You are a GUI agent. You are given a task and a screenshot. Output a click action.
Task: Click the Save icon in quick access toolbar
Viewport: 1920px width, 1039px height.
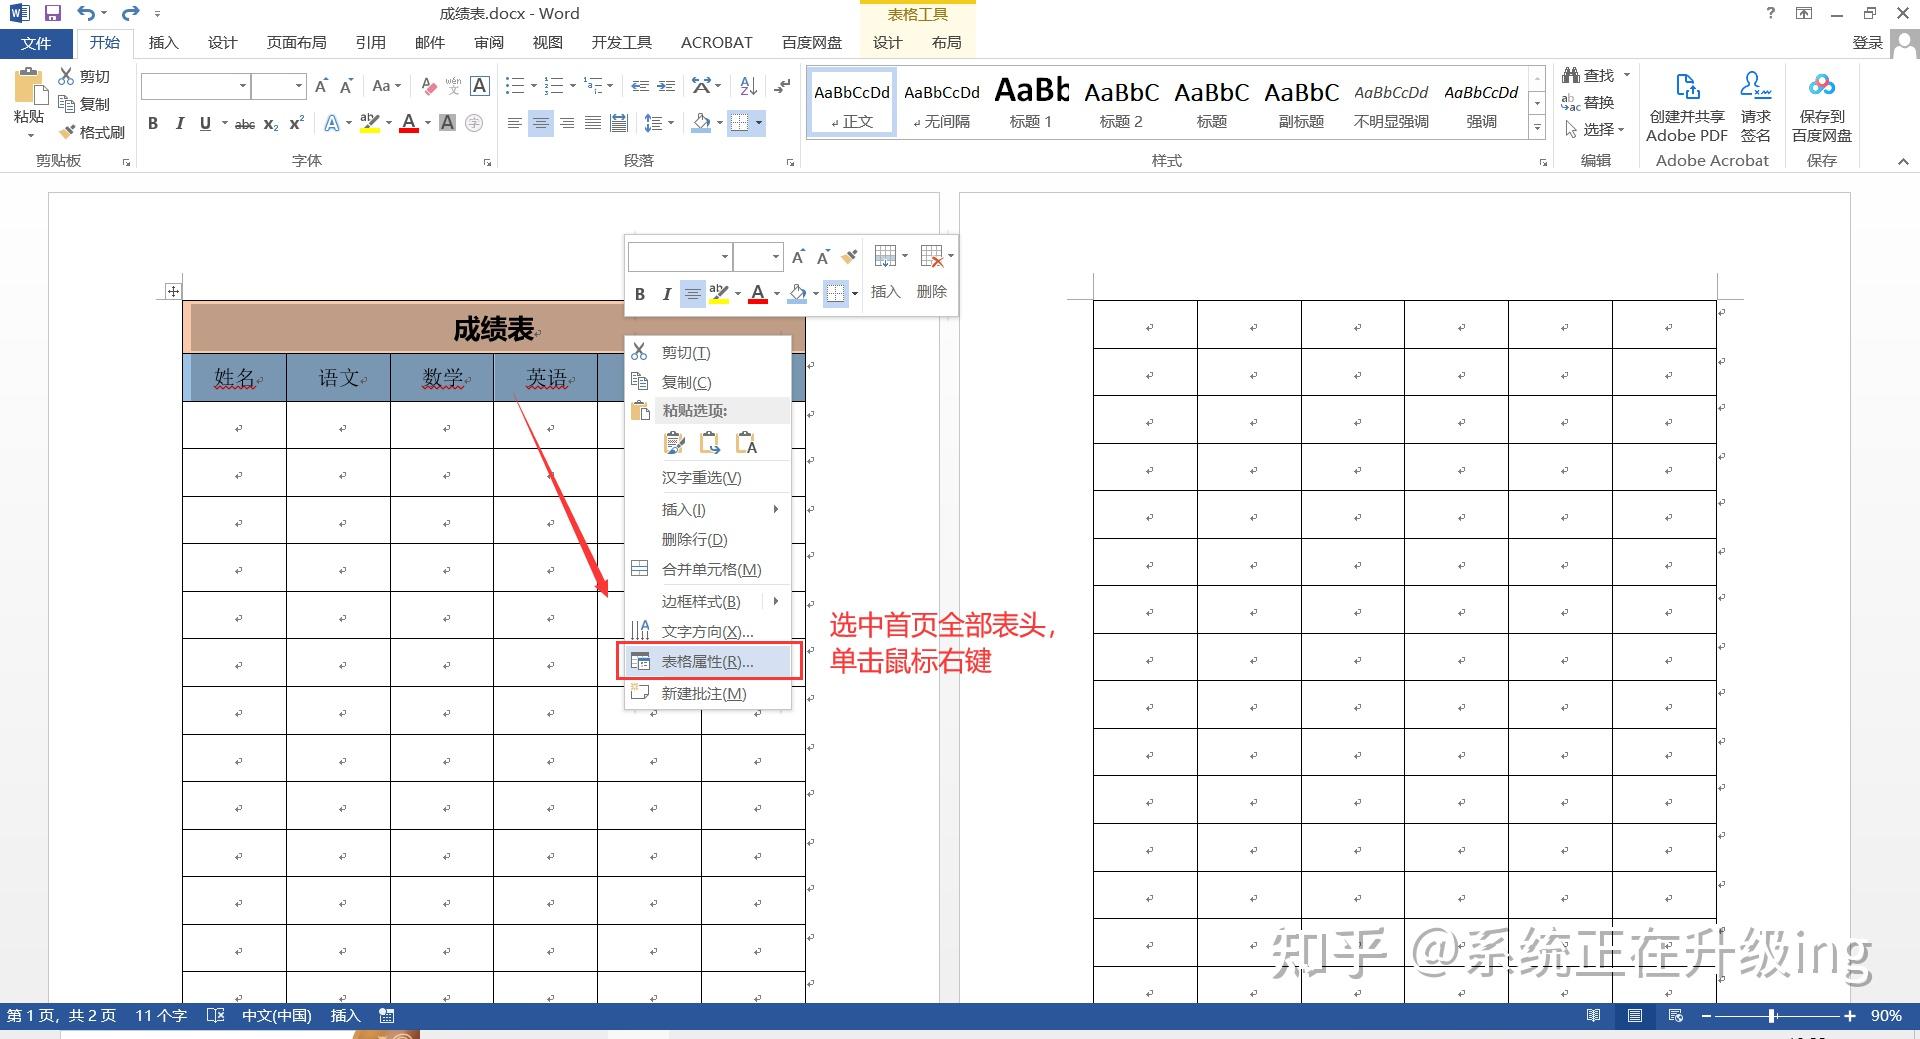pyautogui.click(x=52, y=13)
